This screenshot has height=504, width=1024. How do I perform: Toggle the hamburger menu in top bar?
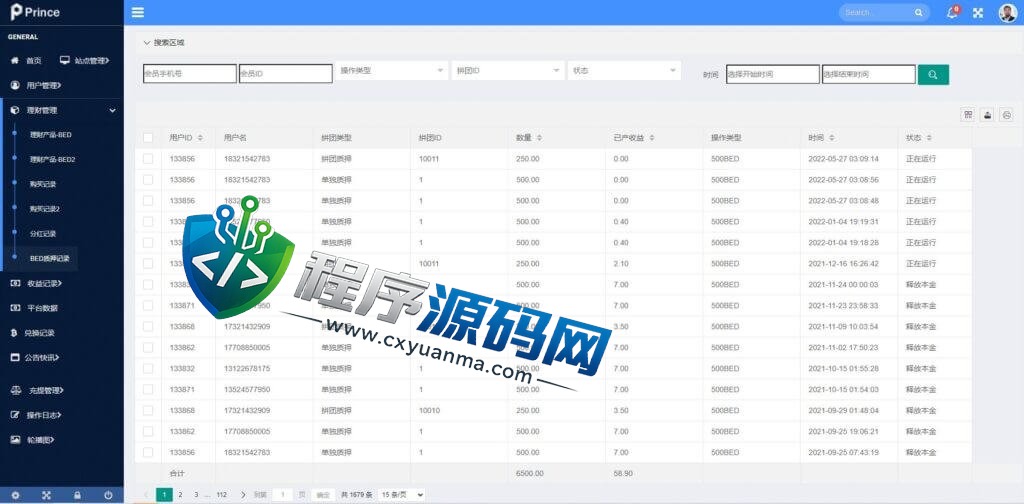138,12
